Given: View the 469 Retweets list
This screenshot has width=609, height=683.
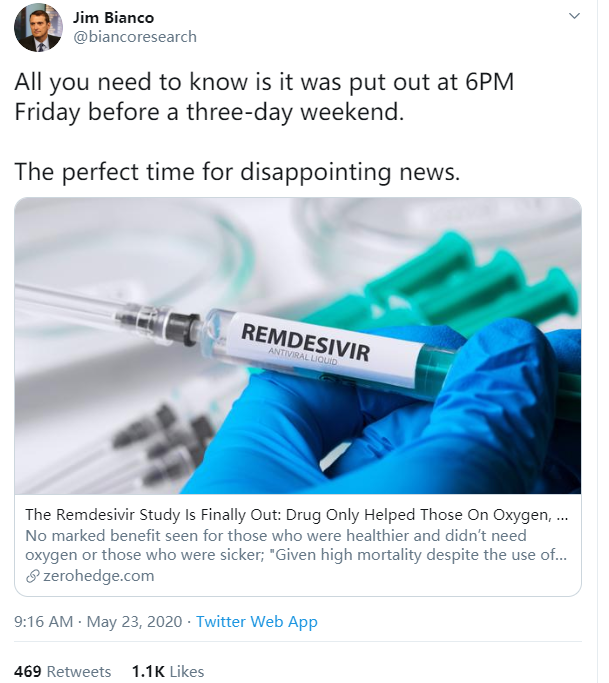Looking at the screenshot, I should 62,671.
